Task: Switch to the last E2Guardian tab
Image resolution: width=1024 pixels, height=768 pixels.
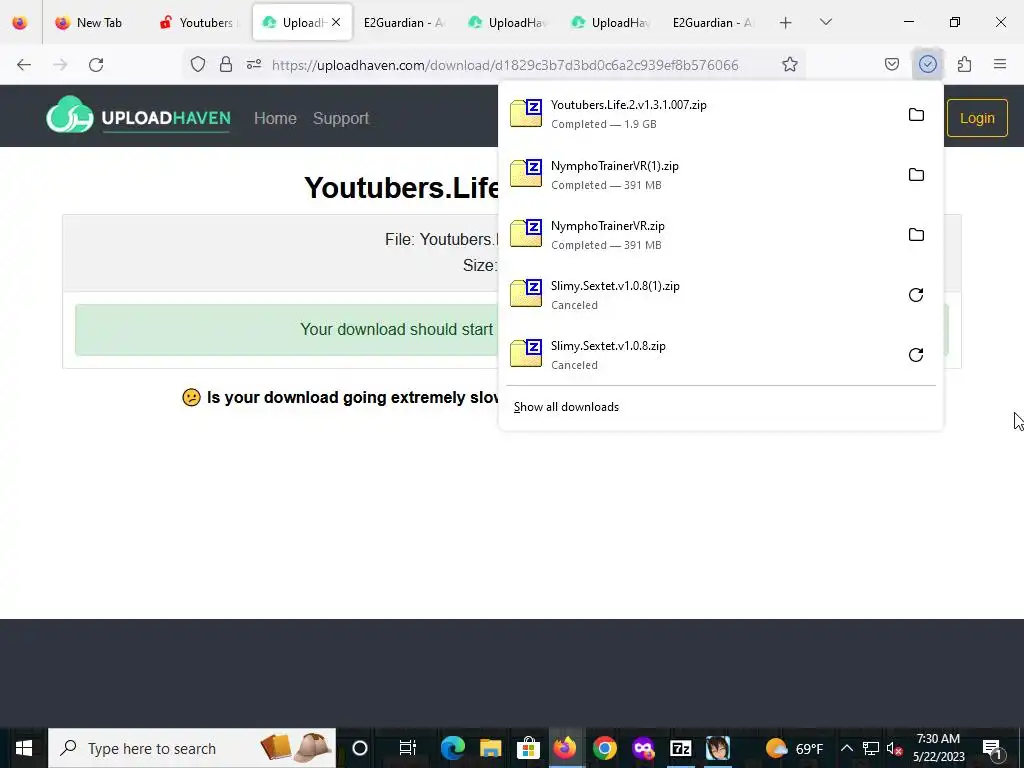Action: pyautogui.click(x=713, y=22)
